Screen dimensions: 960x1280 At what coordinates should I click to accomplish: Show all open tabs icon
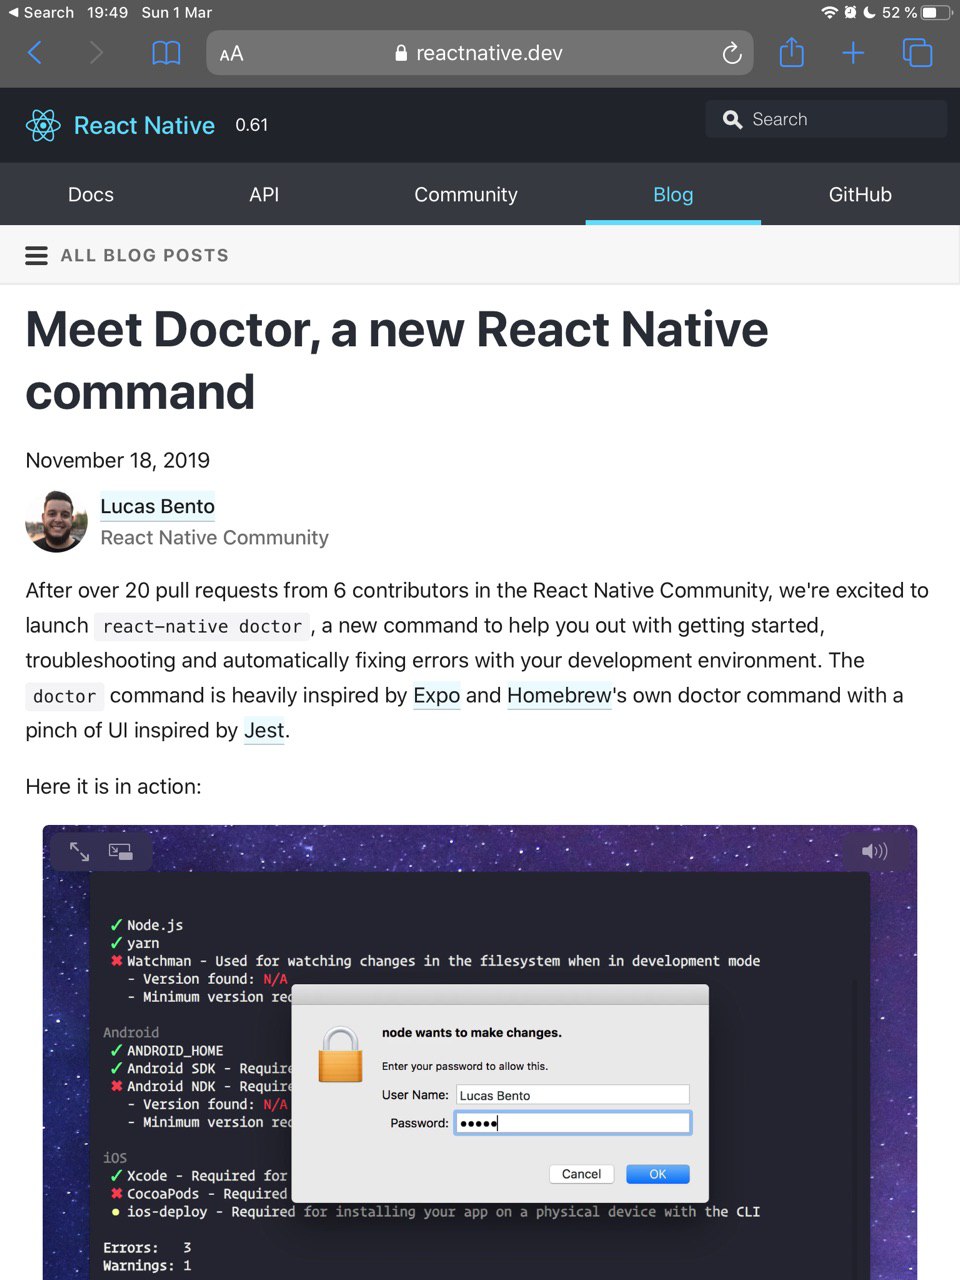point(917,53)
